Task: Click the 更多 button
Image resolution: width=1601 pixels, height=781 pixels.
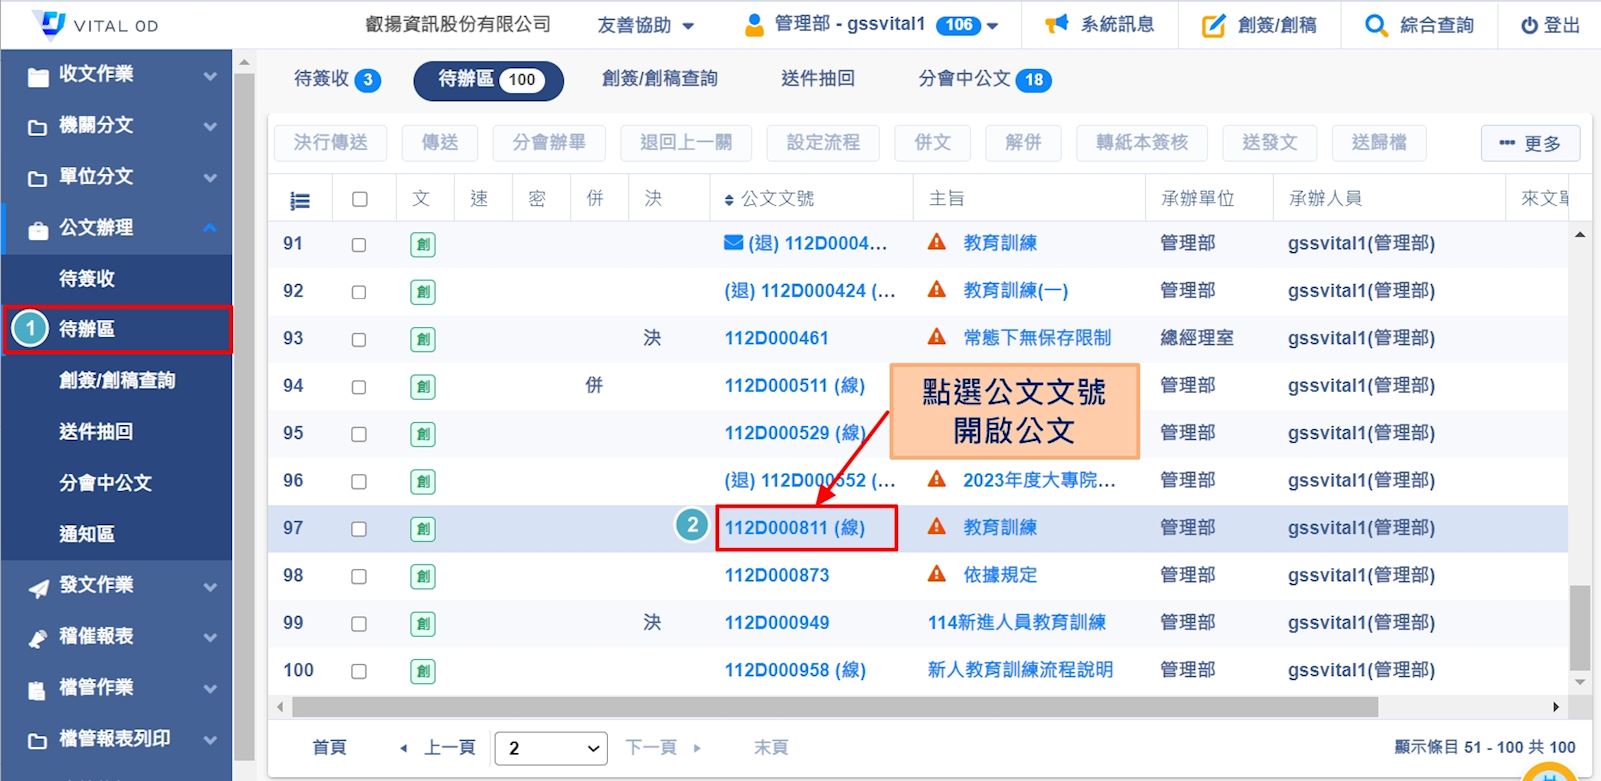Action: 1530,143
